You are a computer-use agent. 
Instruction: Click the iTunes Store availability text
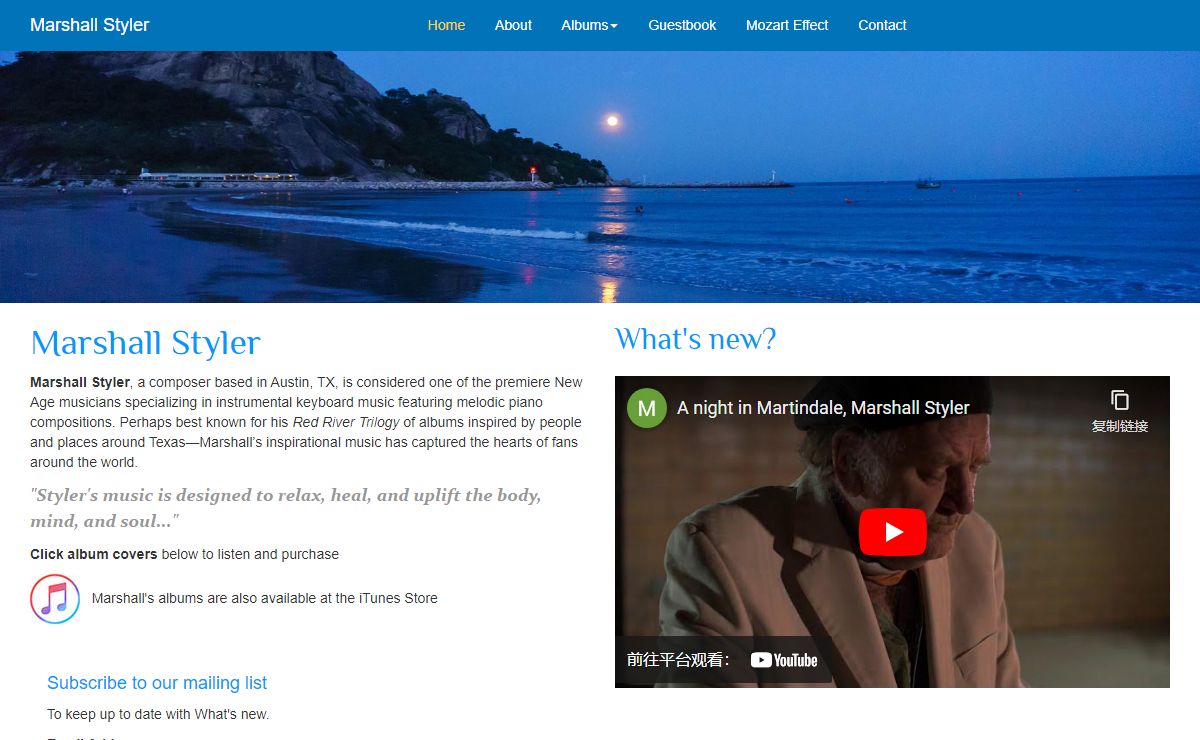point(265,598)
